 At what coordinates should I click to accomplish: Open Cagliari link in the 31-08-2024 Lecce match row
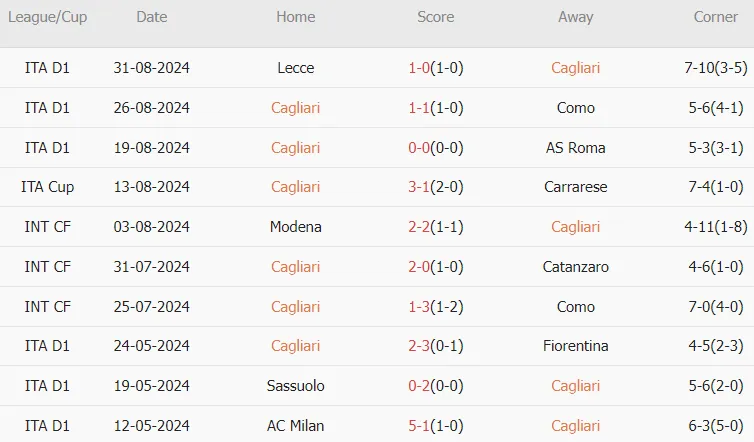tap(575, 68)
